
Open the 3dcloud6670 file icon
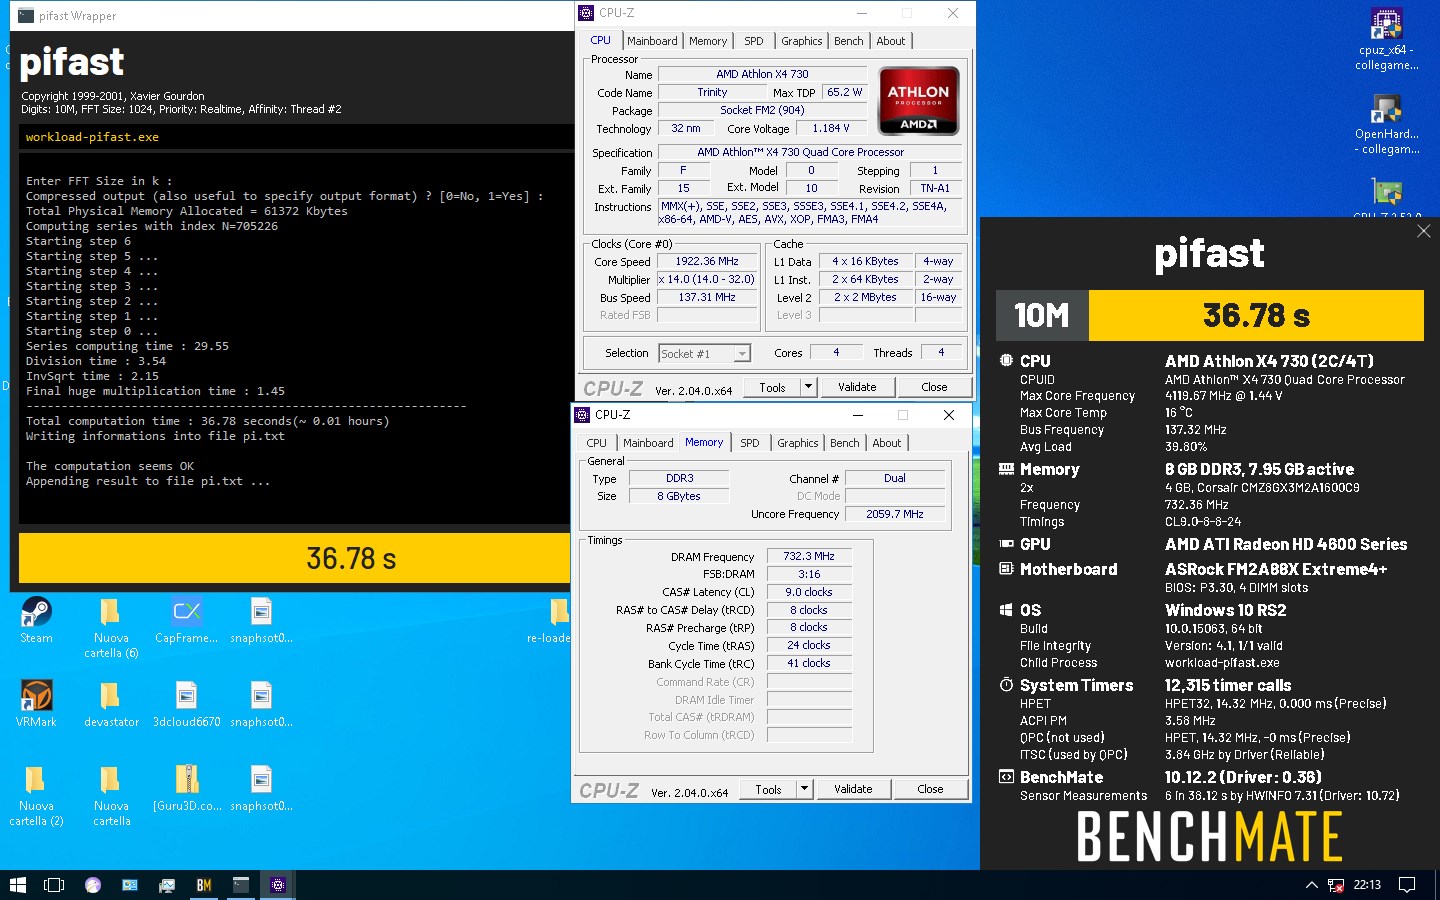click(187, 704)
